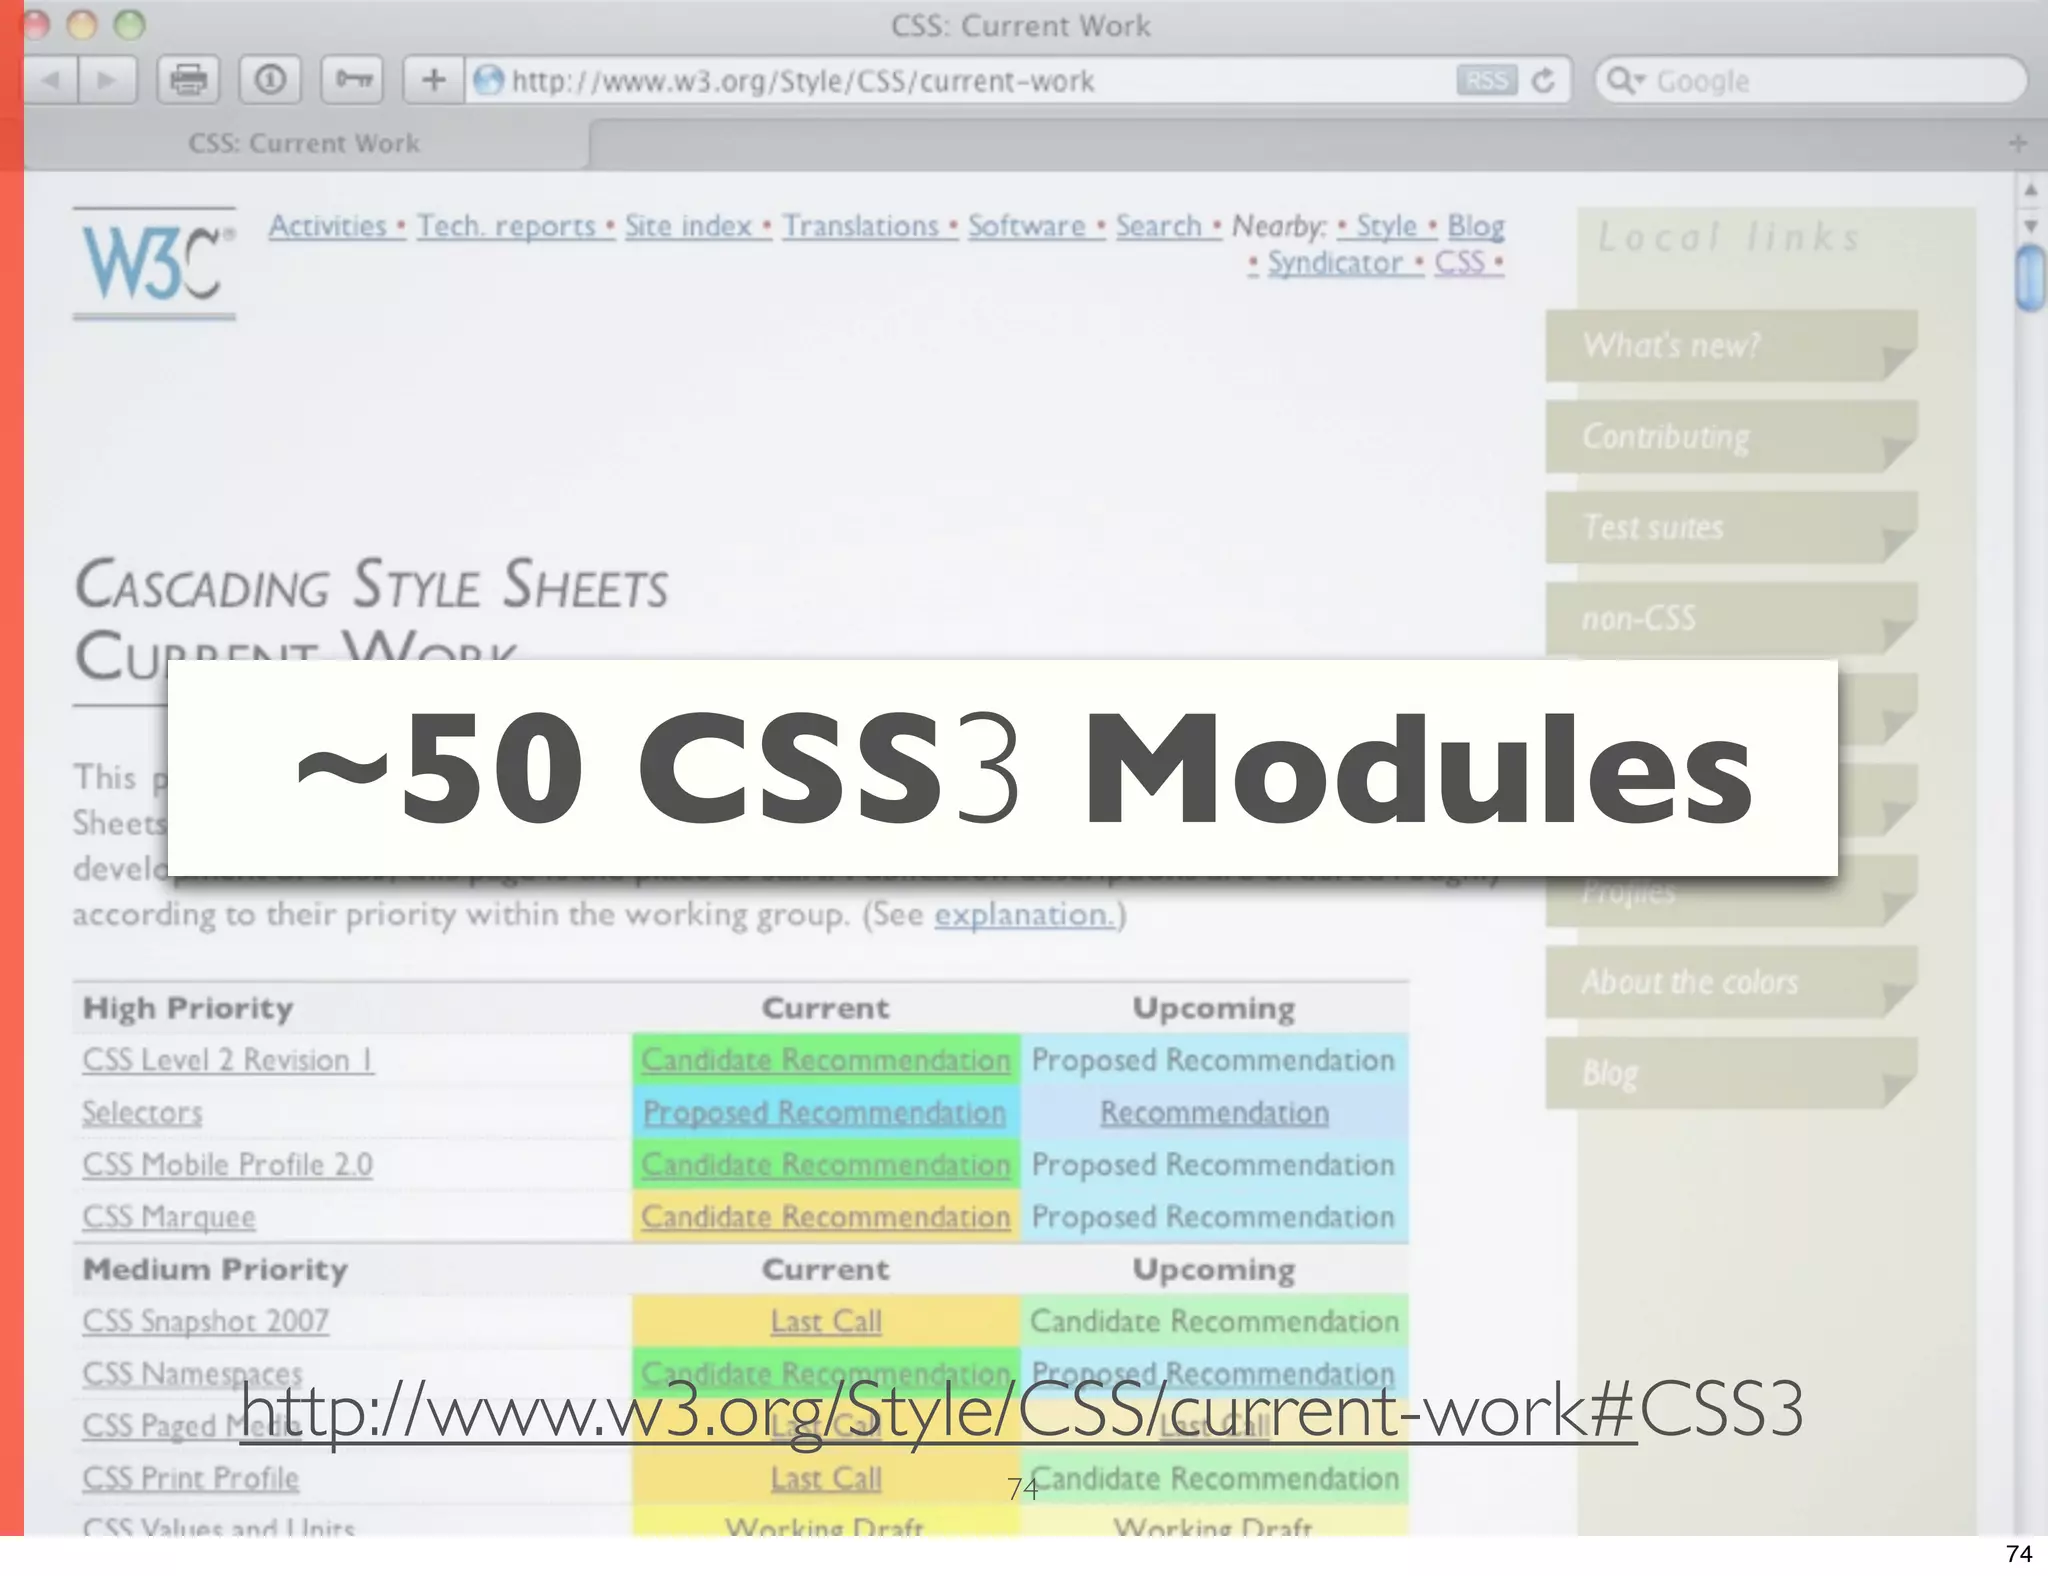Click the print icon in toolbar

tap(188, 80)
